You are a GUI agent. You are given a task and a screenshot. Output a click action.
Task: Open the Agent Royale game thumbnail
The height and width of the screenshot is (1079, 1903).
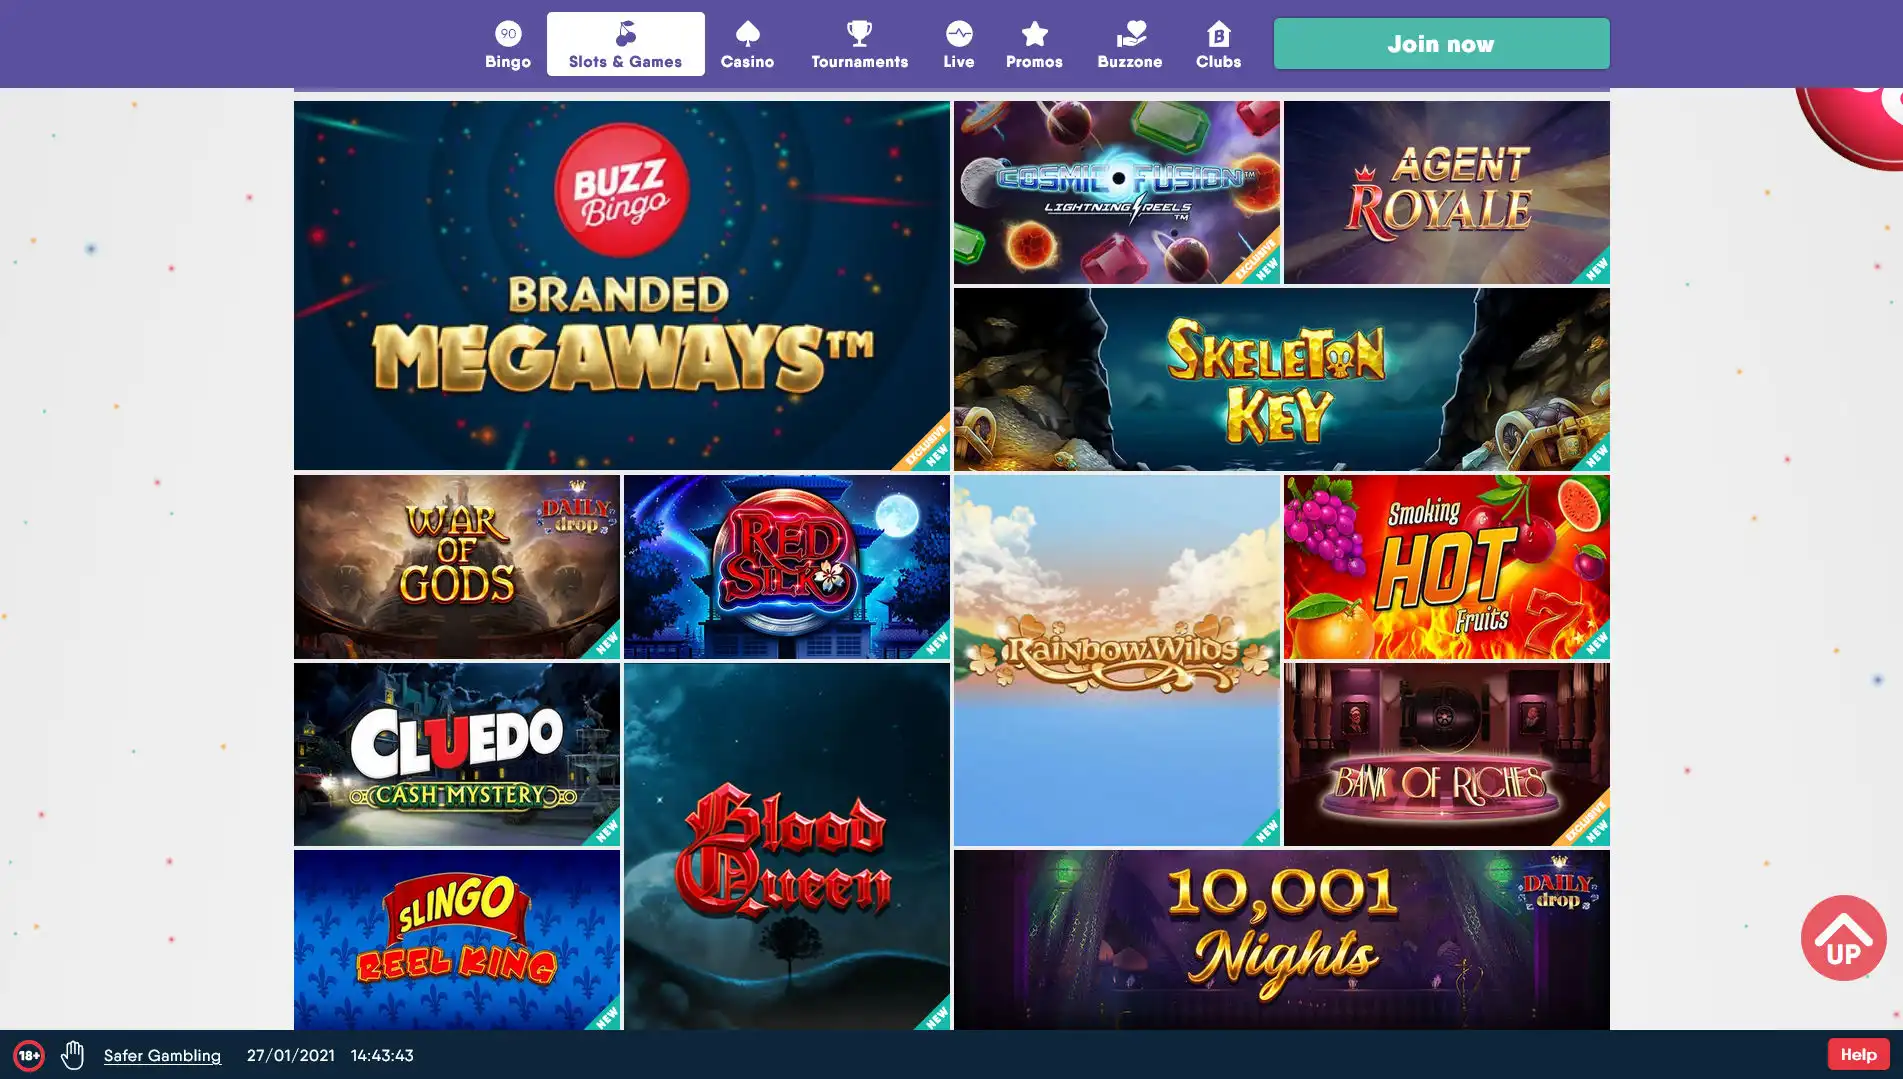pos(1446,192)
